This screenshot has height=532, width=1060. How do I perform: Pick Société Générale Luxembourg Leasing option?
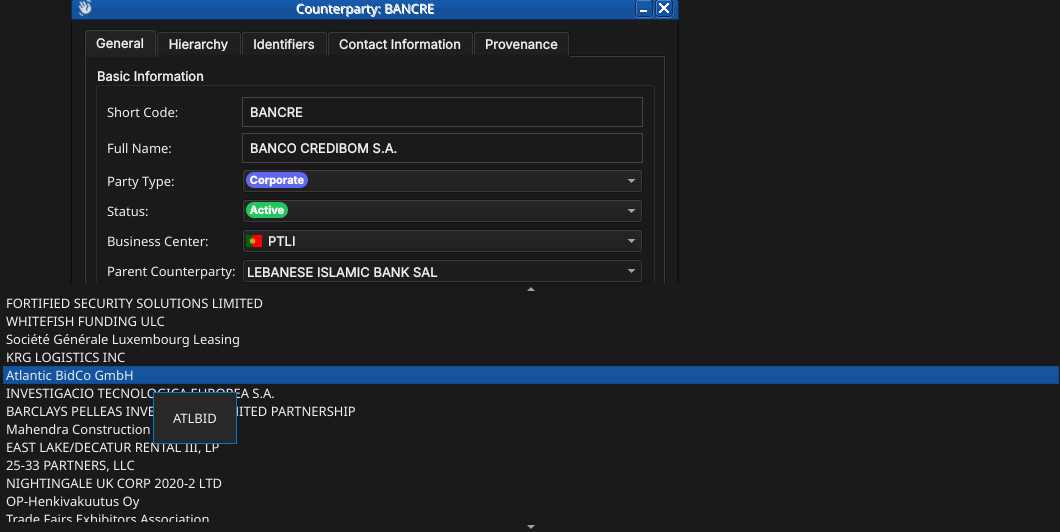pos(531,339)
